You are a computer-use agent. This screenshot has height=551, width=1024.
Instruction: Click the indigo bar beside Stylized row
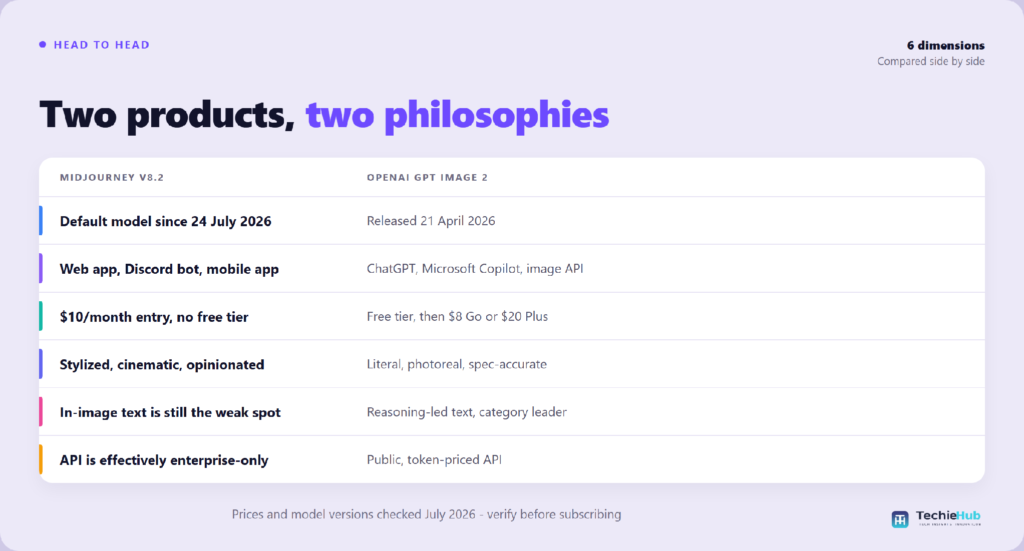pyautogui.click(x=41, y=364)
